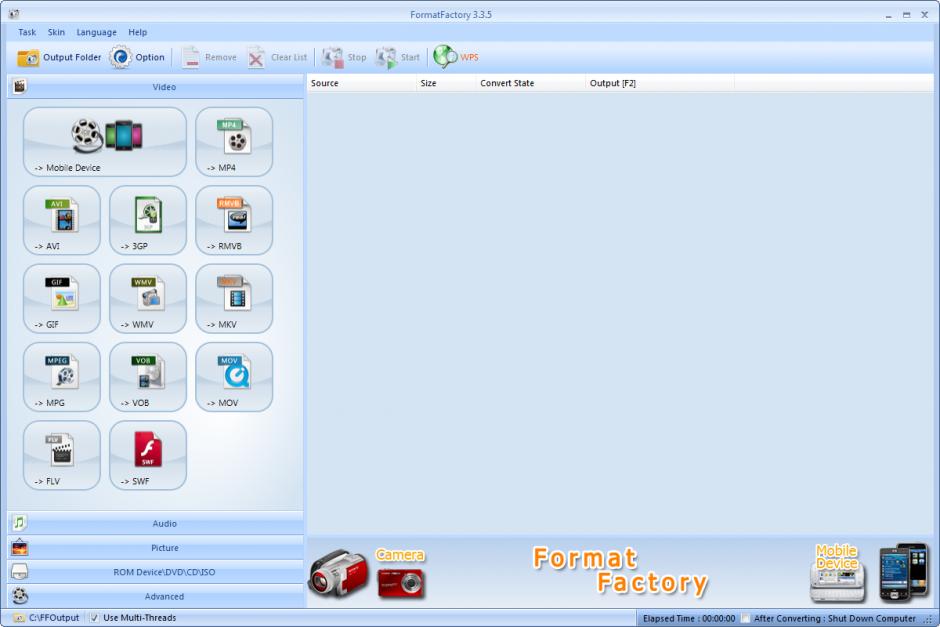
Task: Open the Task menu
Action: click(x=27, y=32)
